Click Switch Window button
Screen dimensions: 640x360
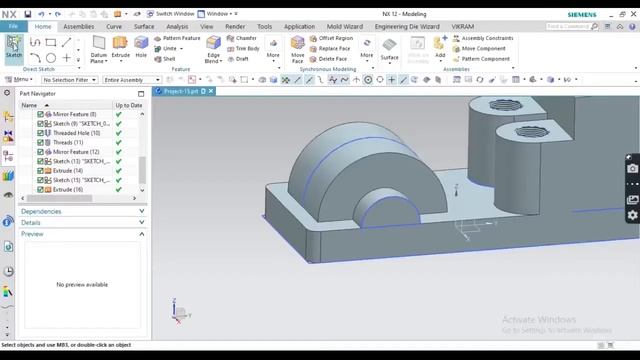point(170,14)
